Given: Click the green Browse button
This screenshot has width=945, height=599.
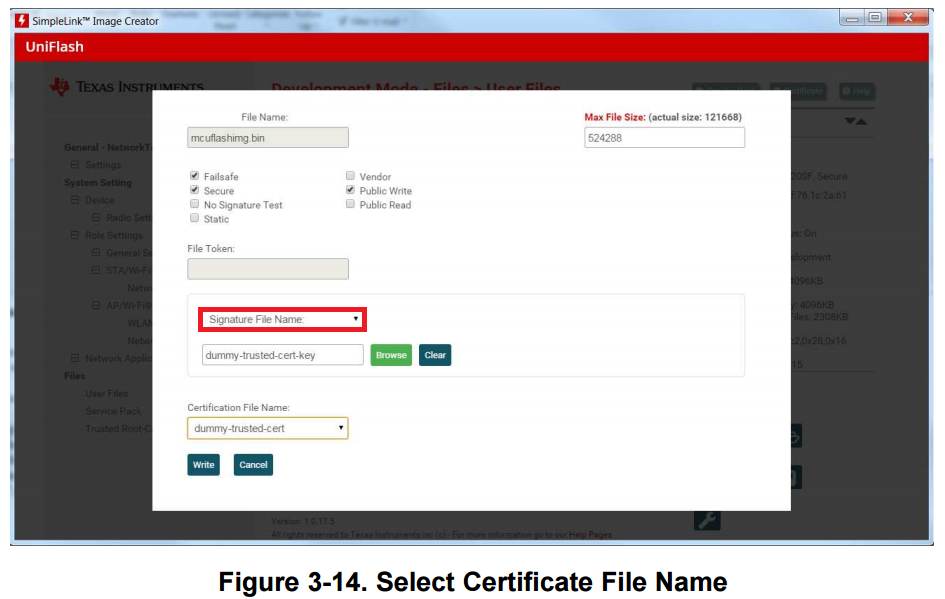Looking at the screenshot, I should (391, 355).
